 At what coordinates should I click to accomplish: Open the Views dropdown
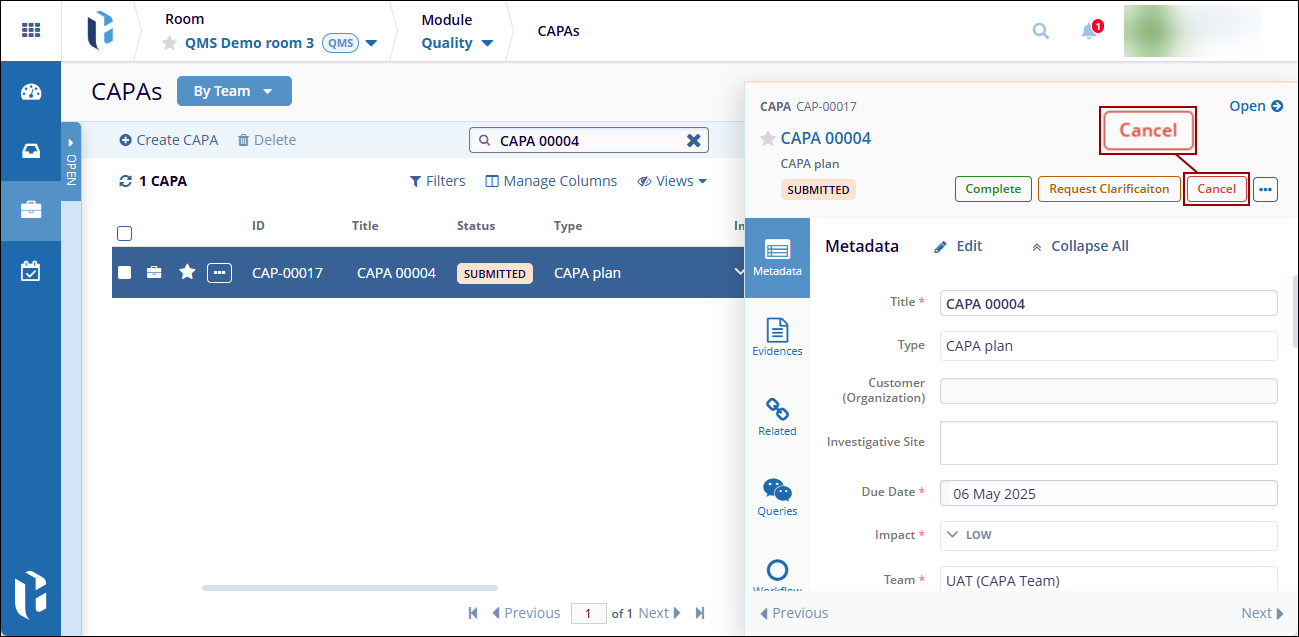(x=672, y=181)
